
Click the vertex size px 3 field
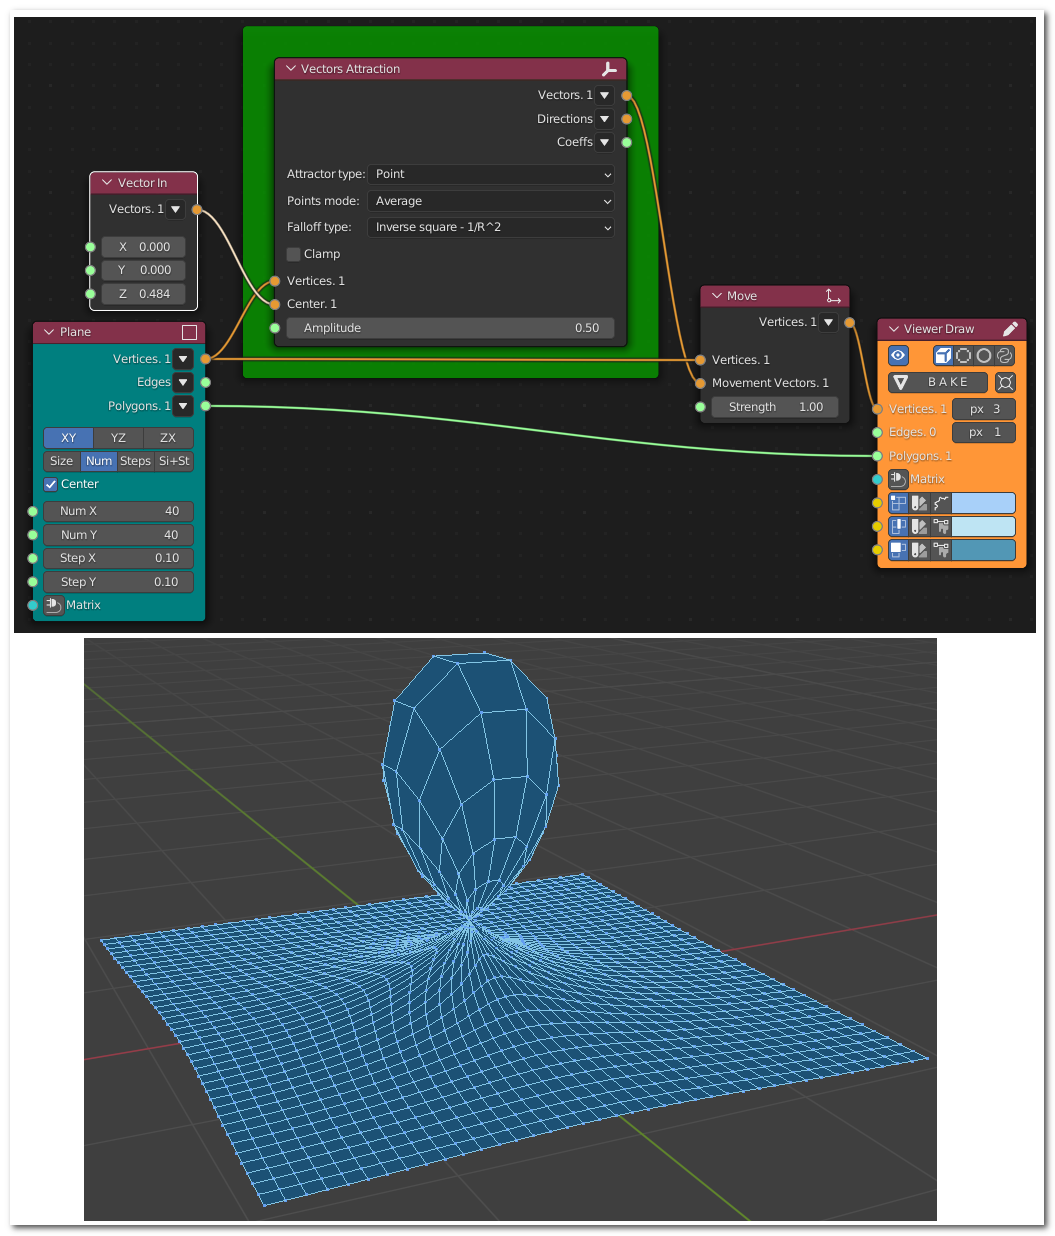click(x=984, y=409)
